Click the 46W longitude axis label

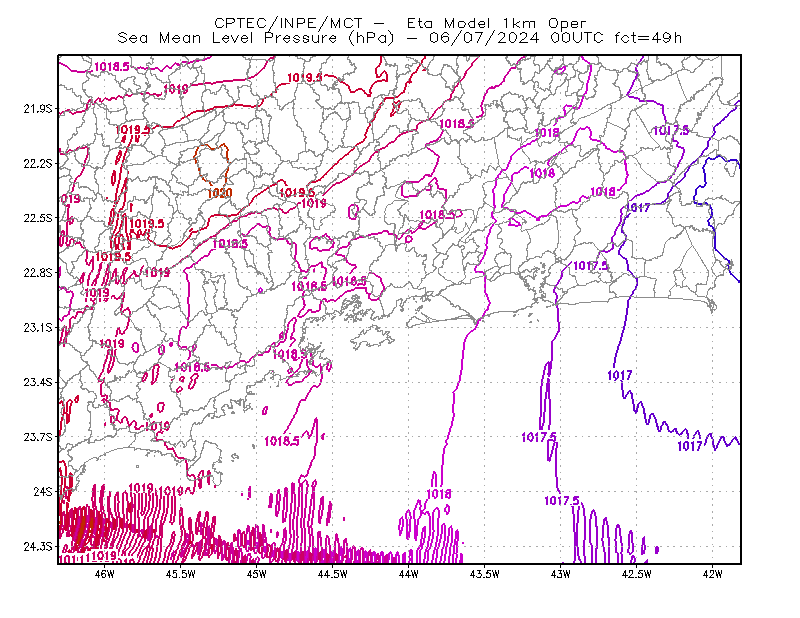click(105, 574)
